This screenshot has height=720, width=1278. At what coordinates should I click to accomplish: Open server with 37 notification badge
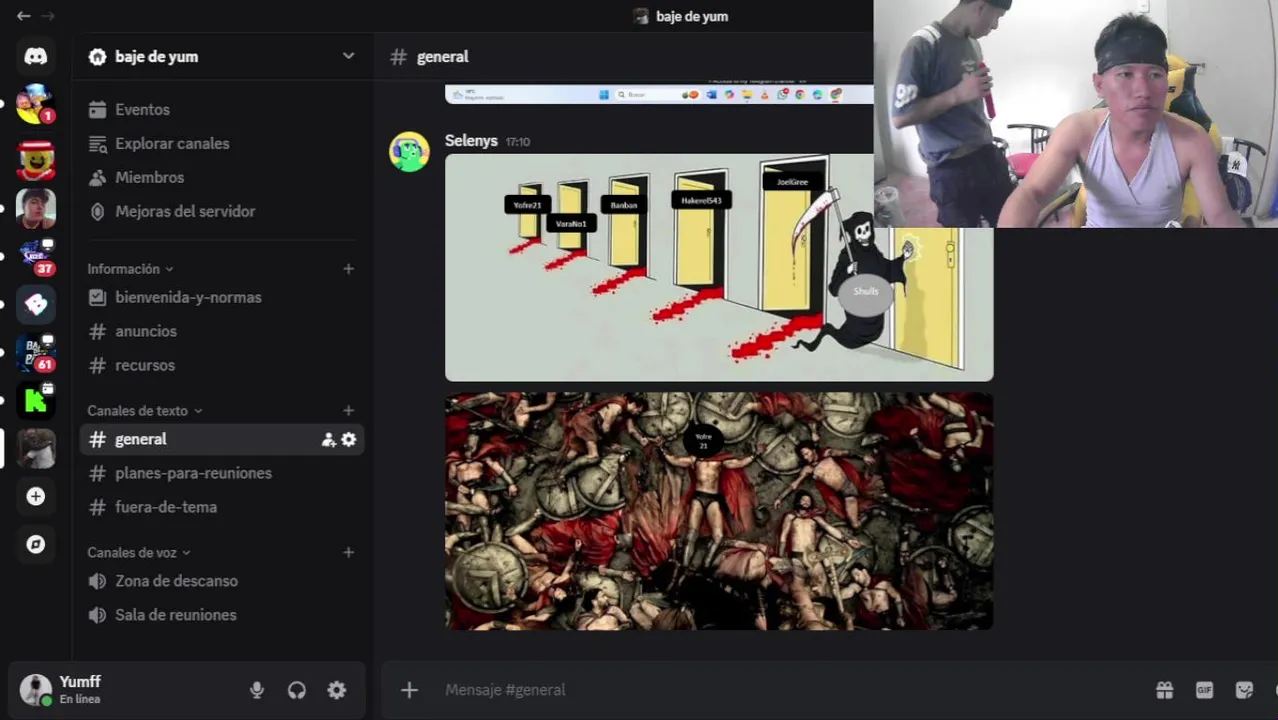(x=36, y=256)
